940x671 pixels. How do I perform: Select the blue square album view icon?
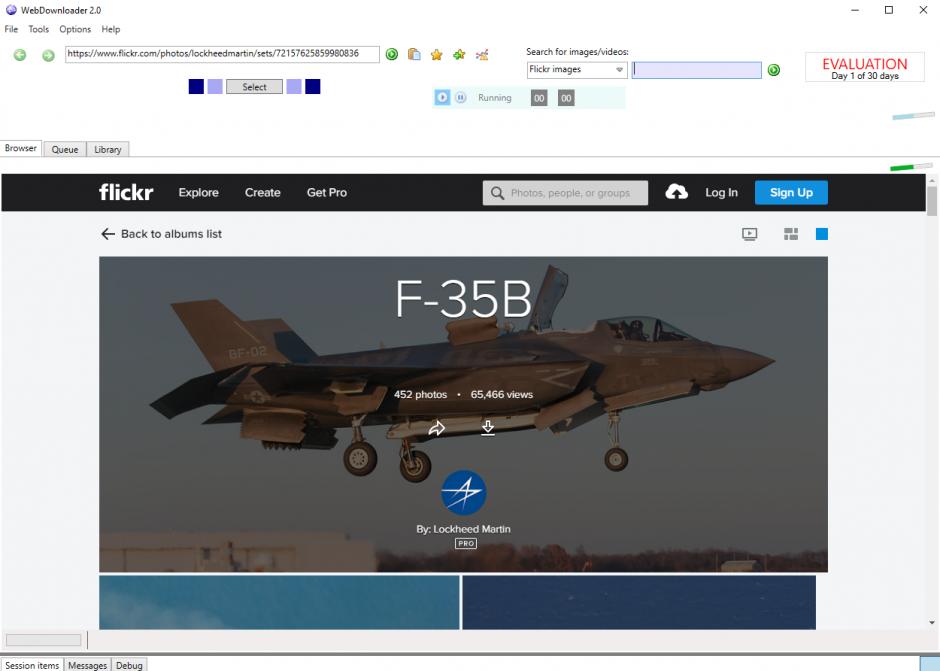coord(822,234)
